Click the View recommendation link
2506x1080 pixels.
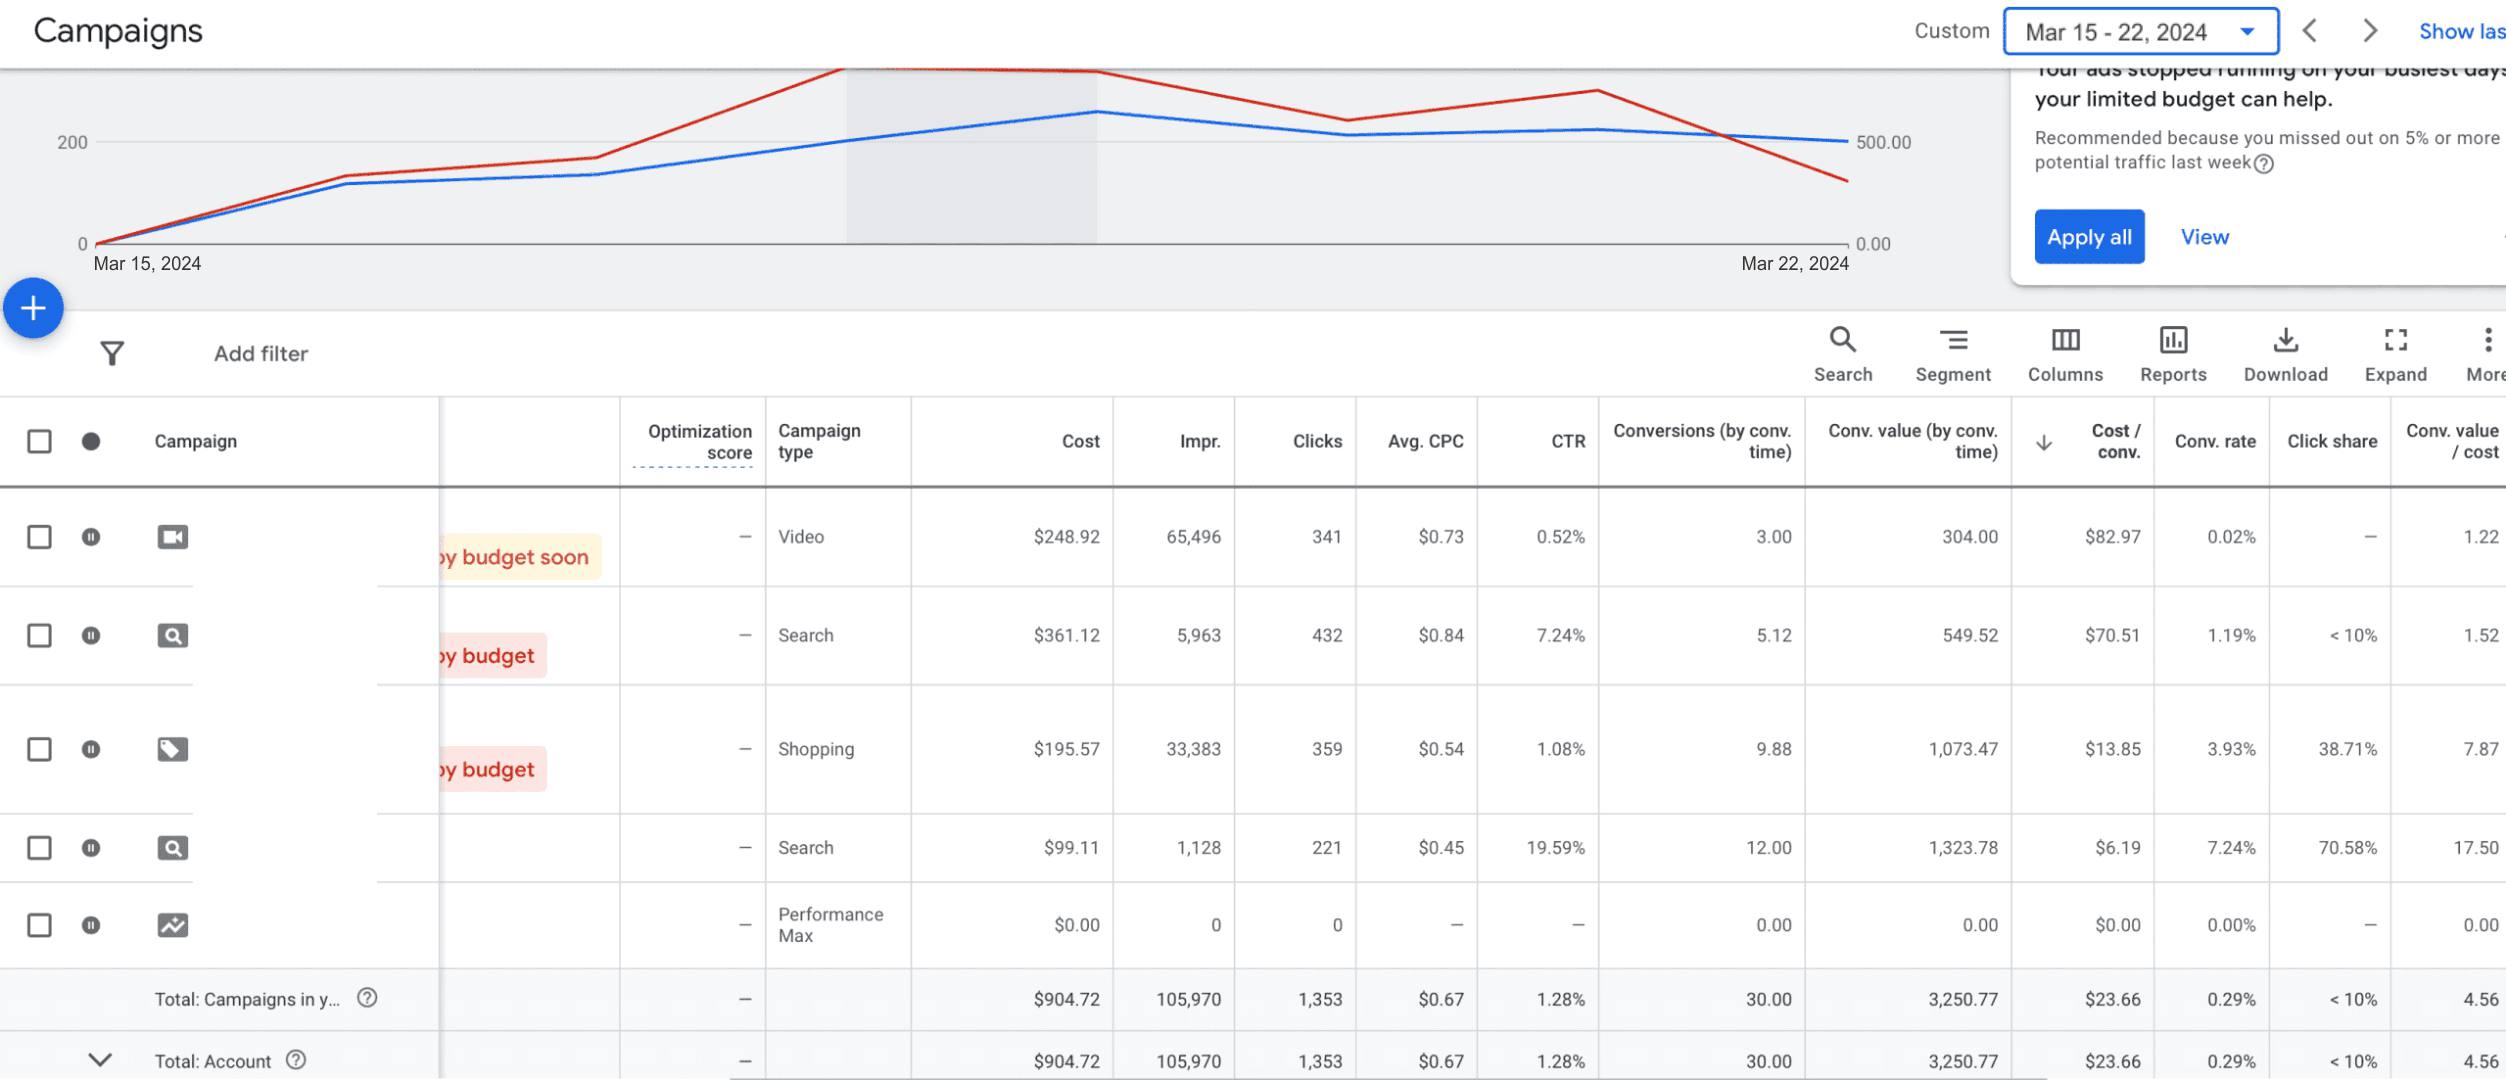pyautogui.click(x=2204, y=237)
